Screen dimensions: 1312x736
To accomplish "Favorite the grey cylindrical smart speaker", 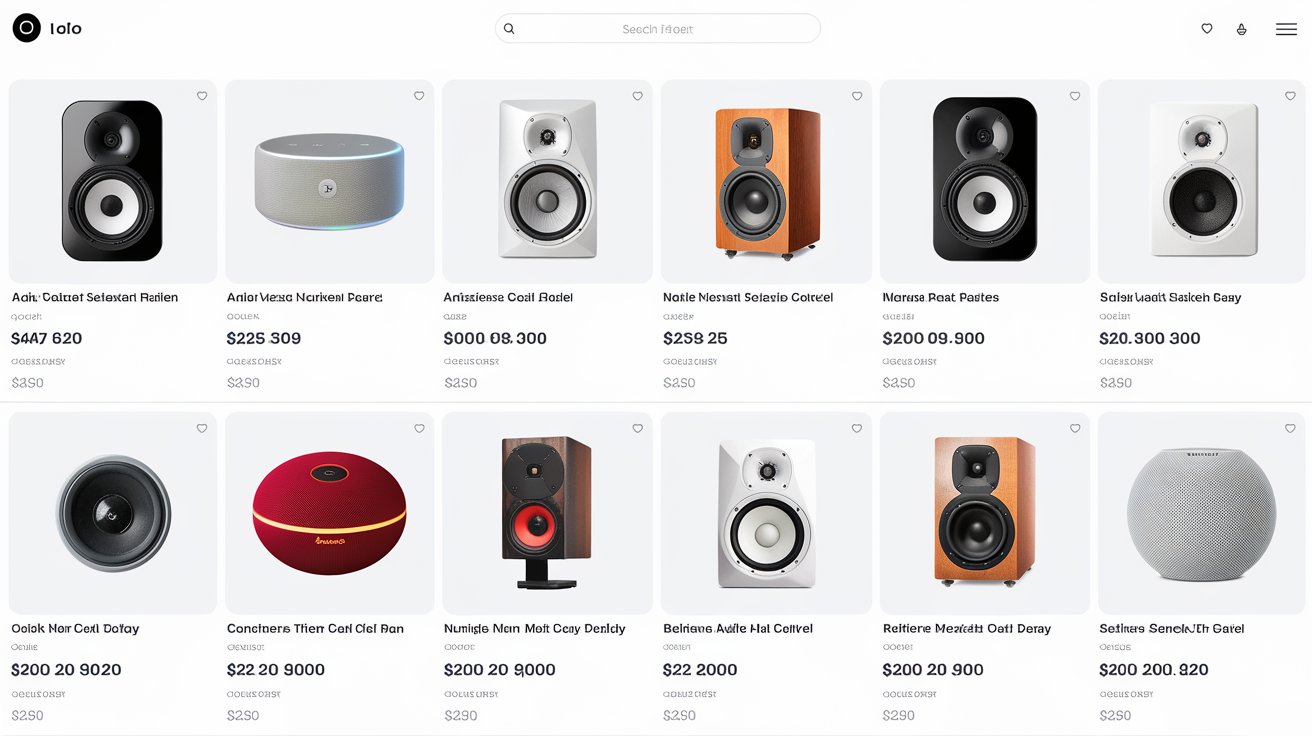I will coord(419,96).
